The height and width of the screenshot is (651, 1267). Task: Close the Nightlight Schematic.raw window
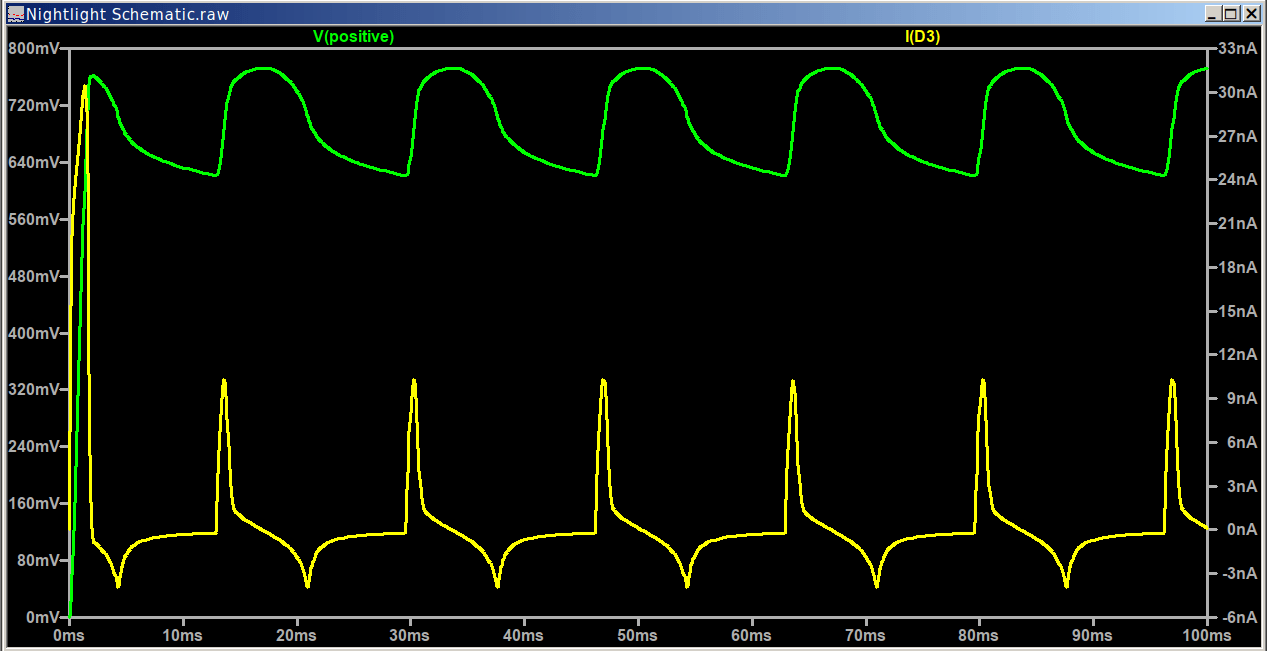(x=1251, y=14)
